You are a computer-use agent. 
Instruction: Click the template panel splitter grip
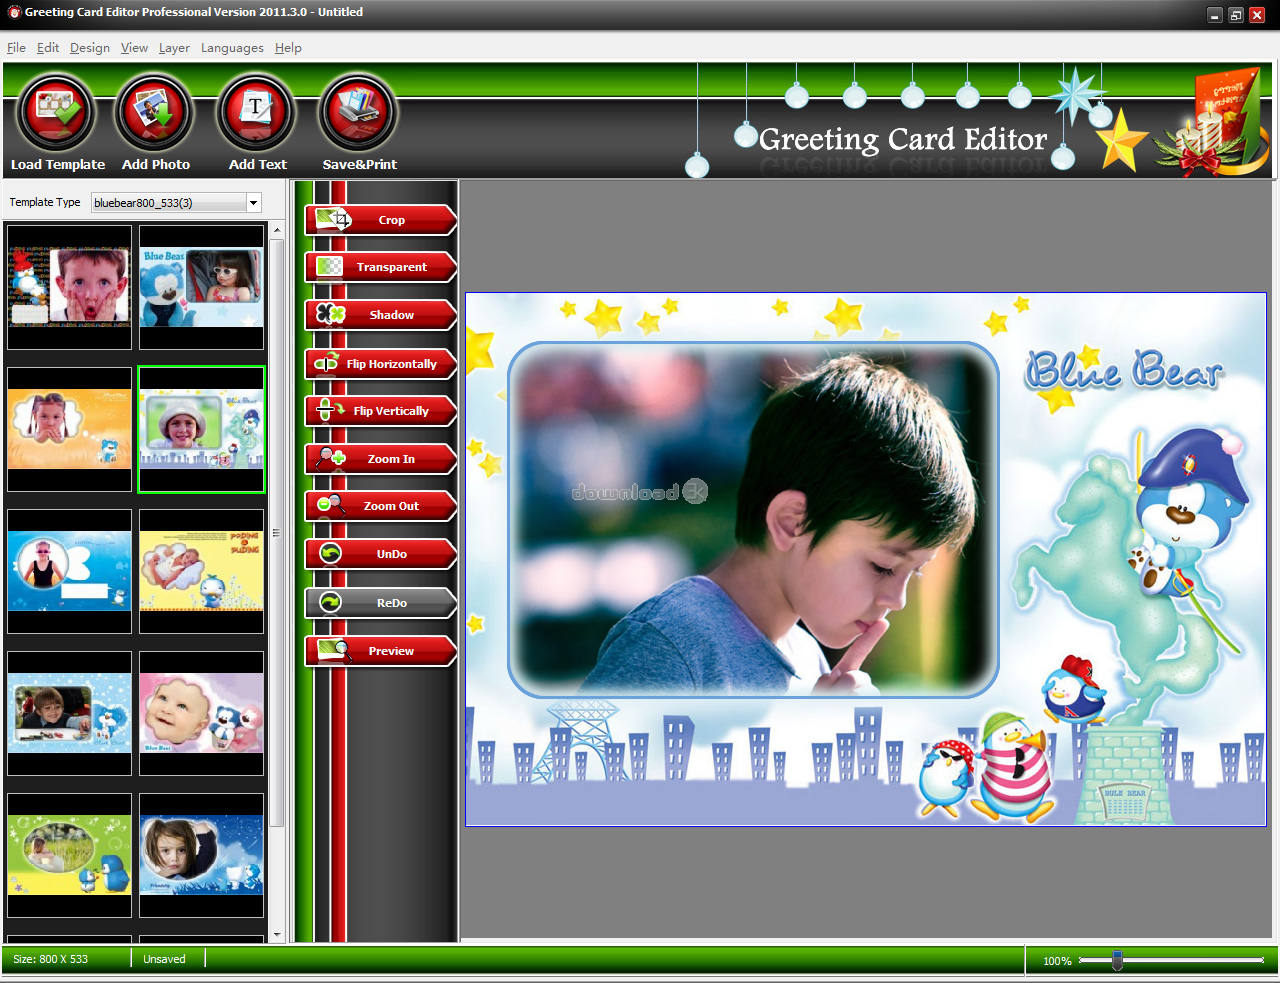tap(277, 533)
